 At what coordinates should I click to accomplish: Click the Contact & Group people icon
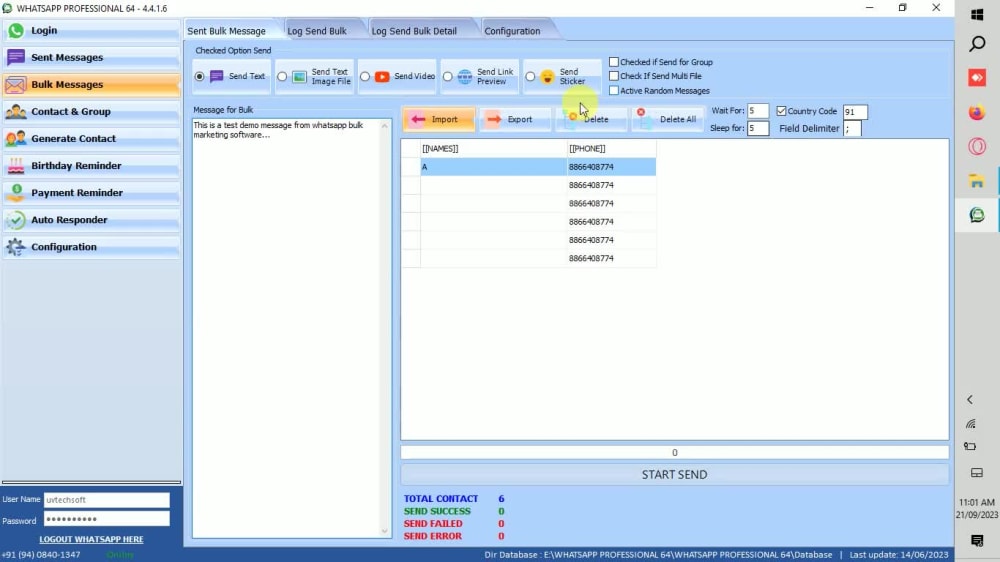coord(16,112)
